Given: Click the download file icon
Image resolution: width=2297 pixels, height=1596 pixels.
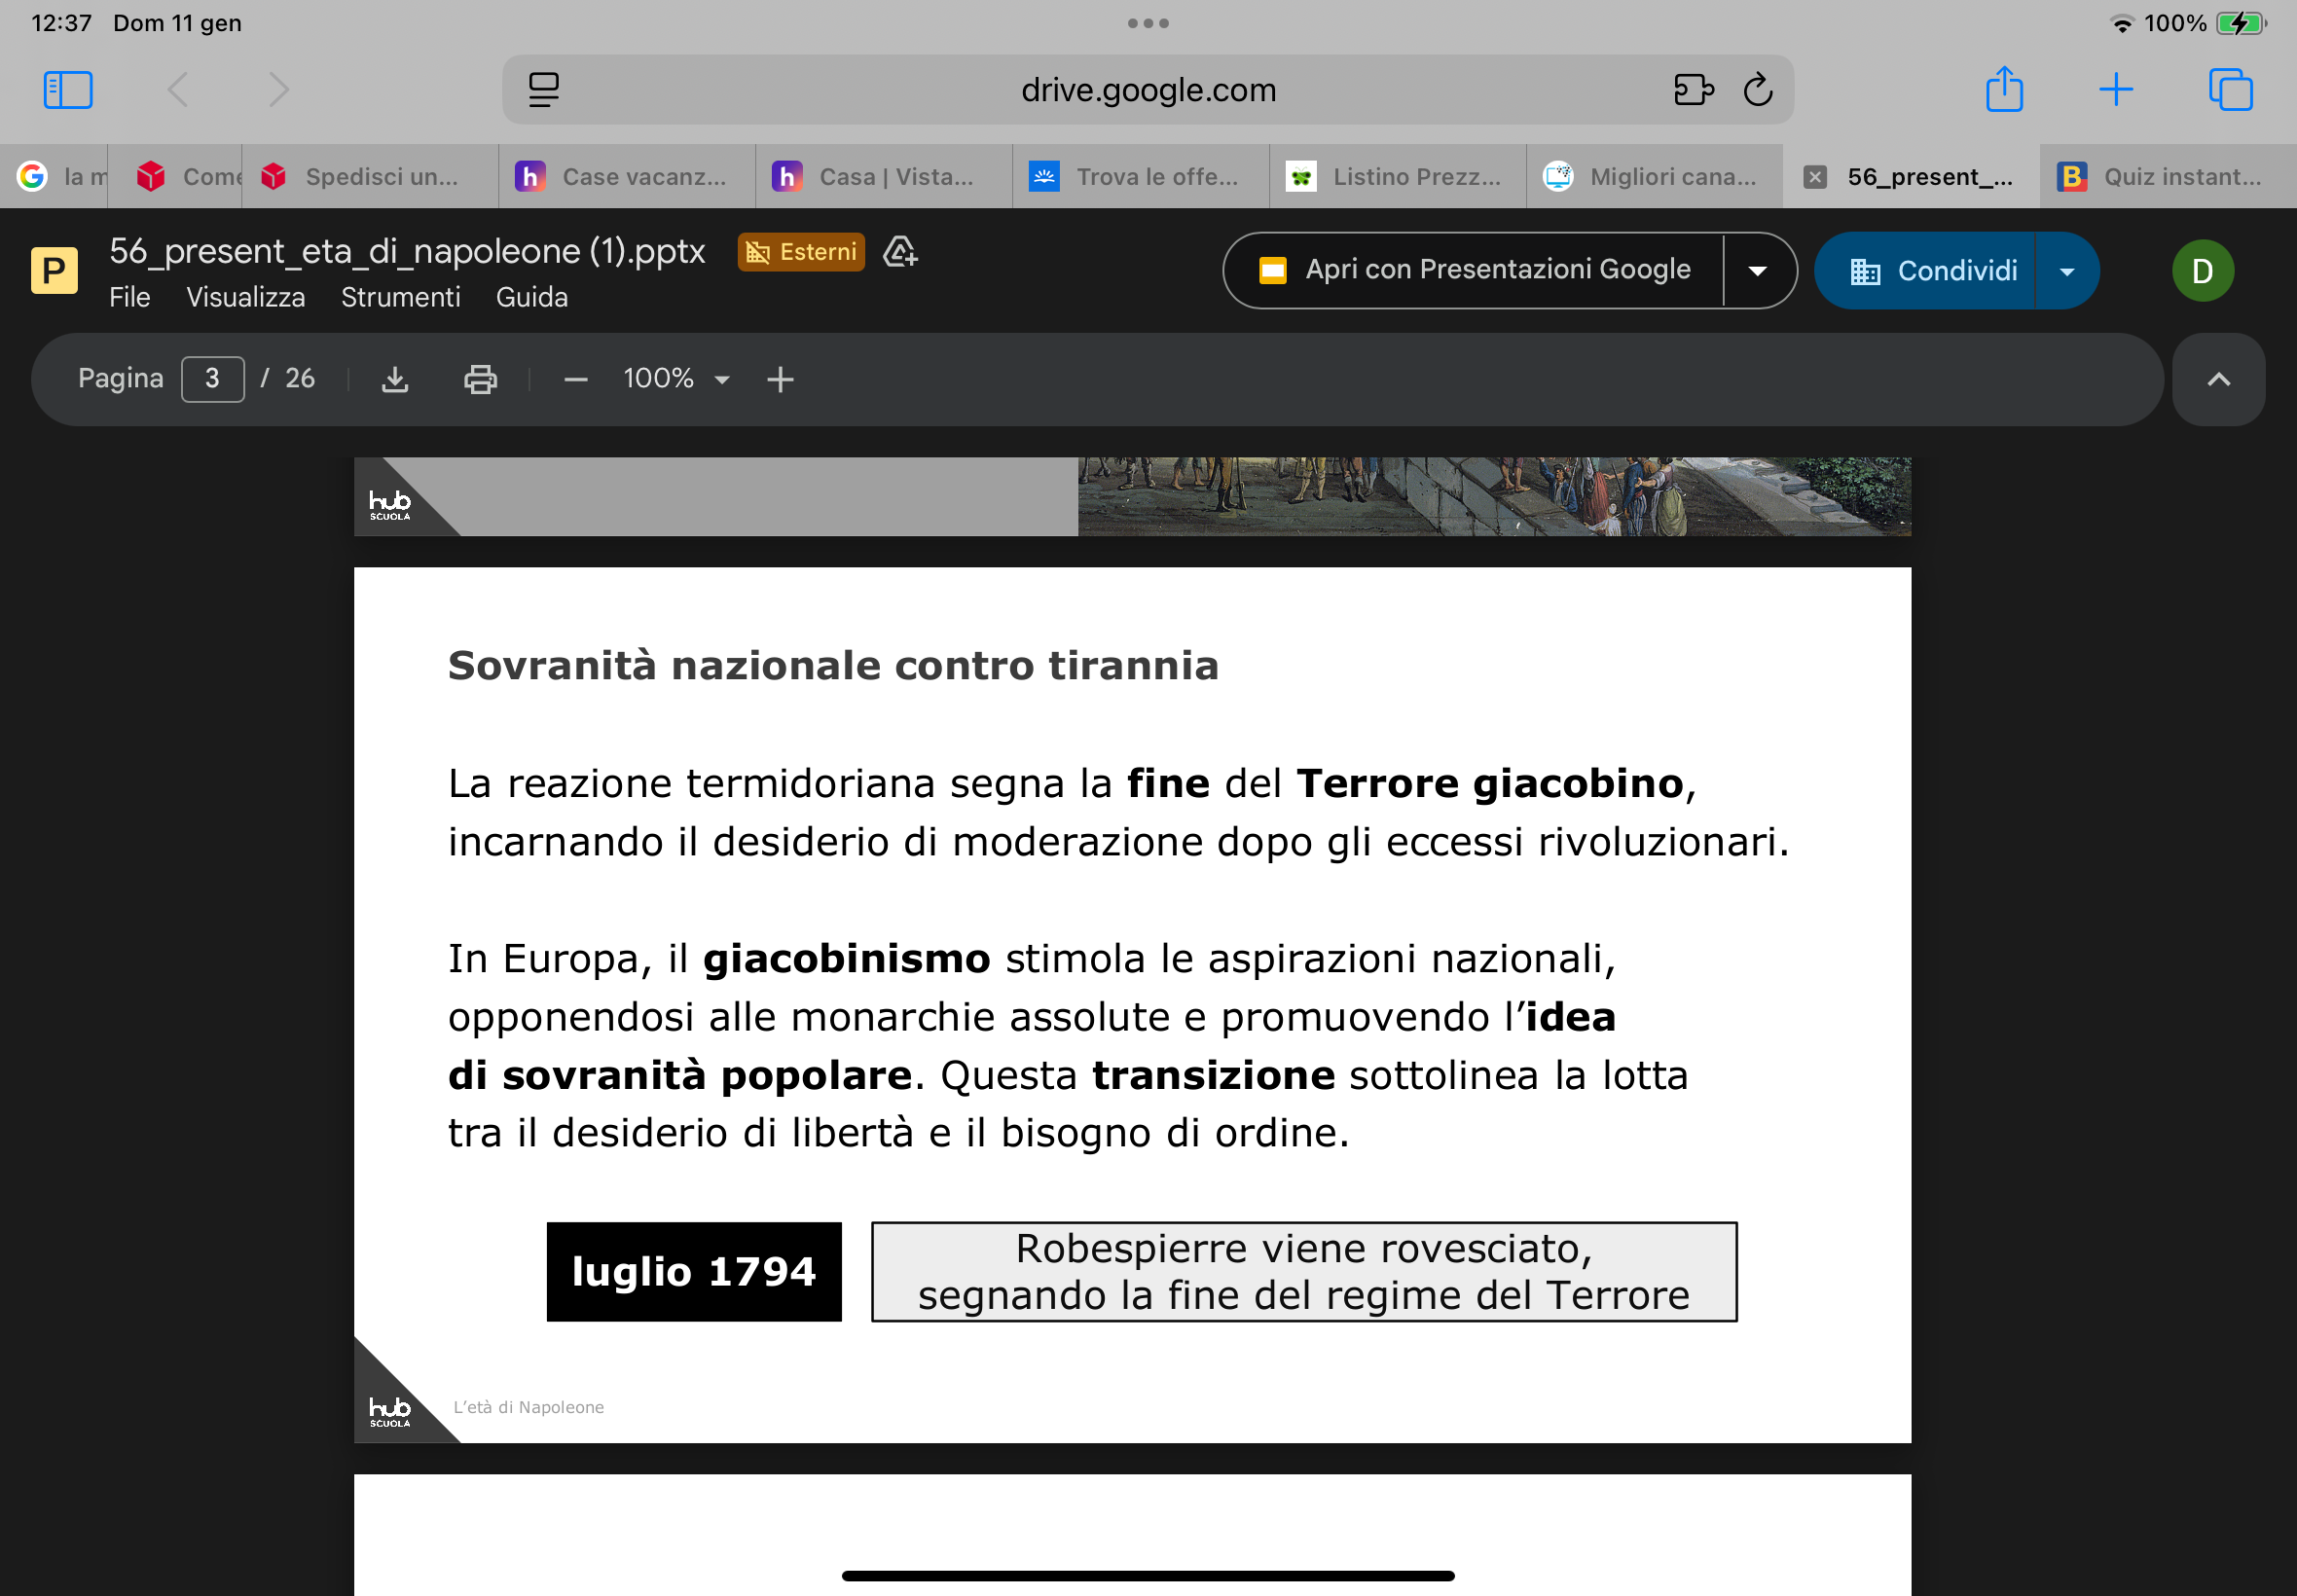Looking at the screenshot, I should 395,379.
